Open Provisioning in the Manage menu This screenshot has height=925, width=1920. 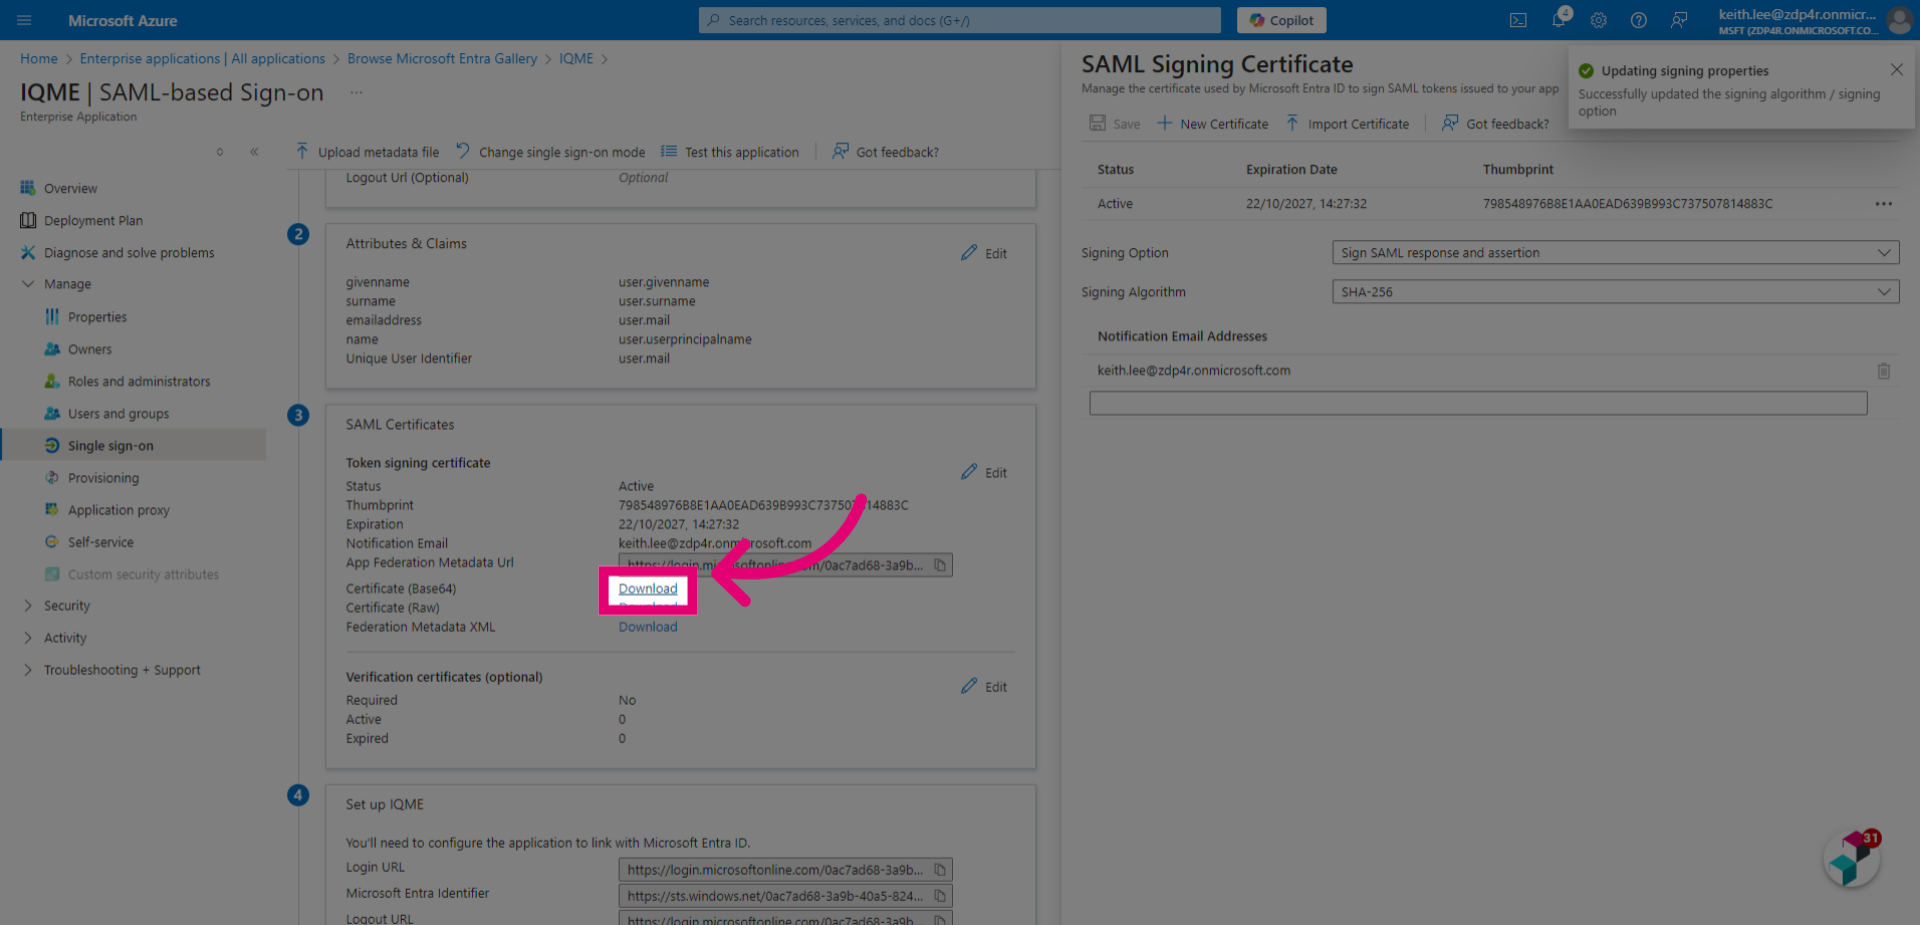tap(103, 478)
